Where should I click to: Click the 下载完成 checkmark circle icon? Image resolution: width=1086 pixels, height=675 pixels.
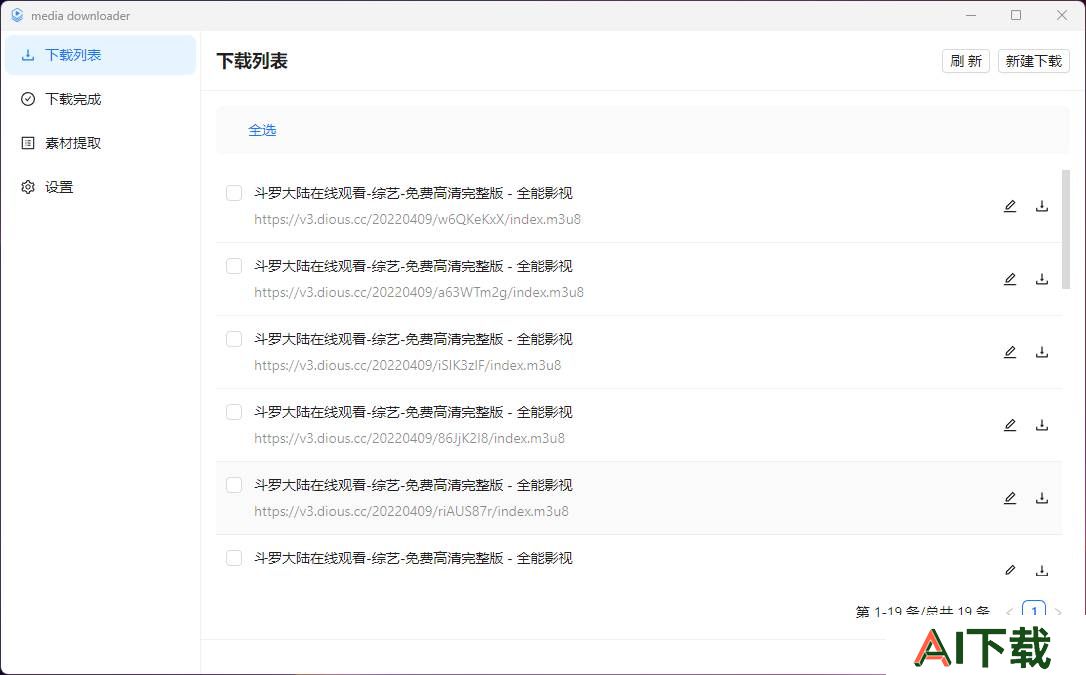28,99
